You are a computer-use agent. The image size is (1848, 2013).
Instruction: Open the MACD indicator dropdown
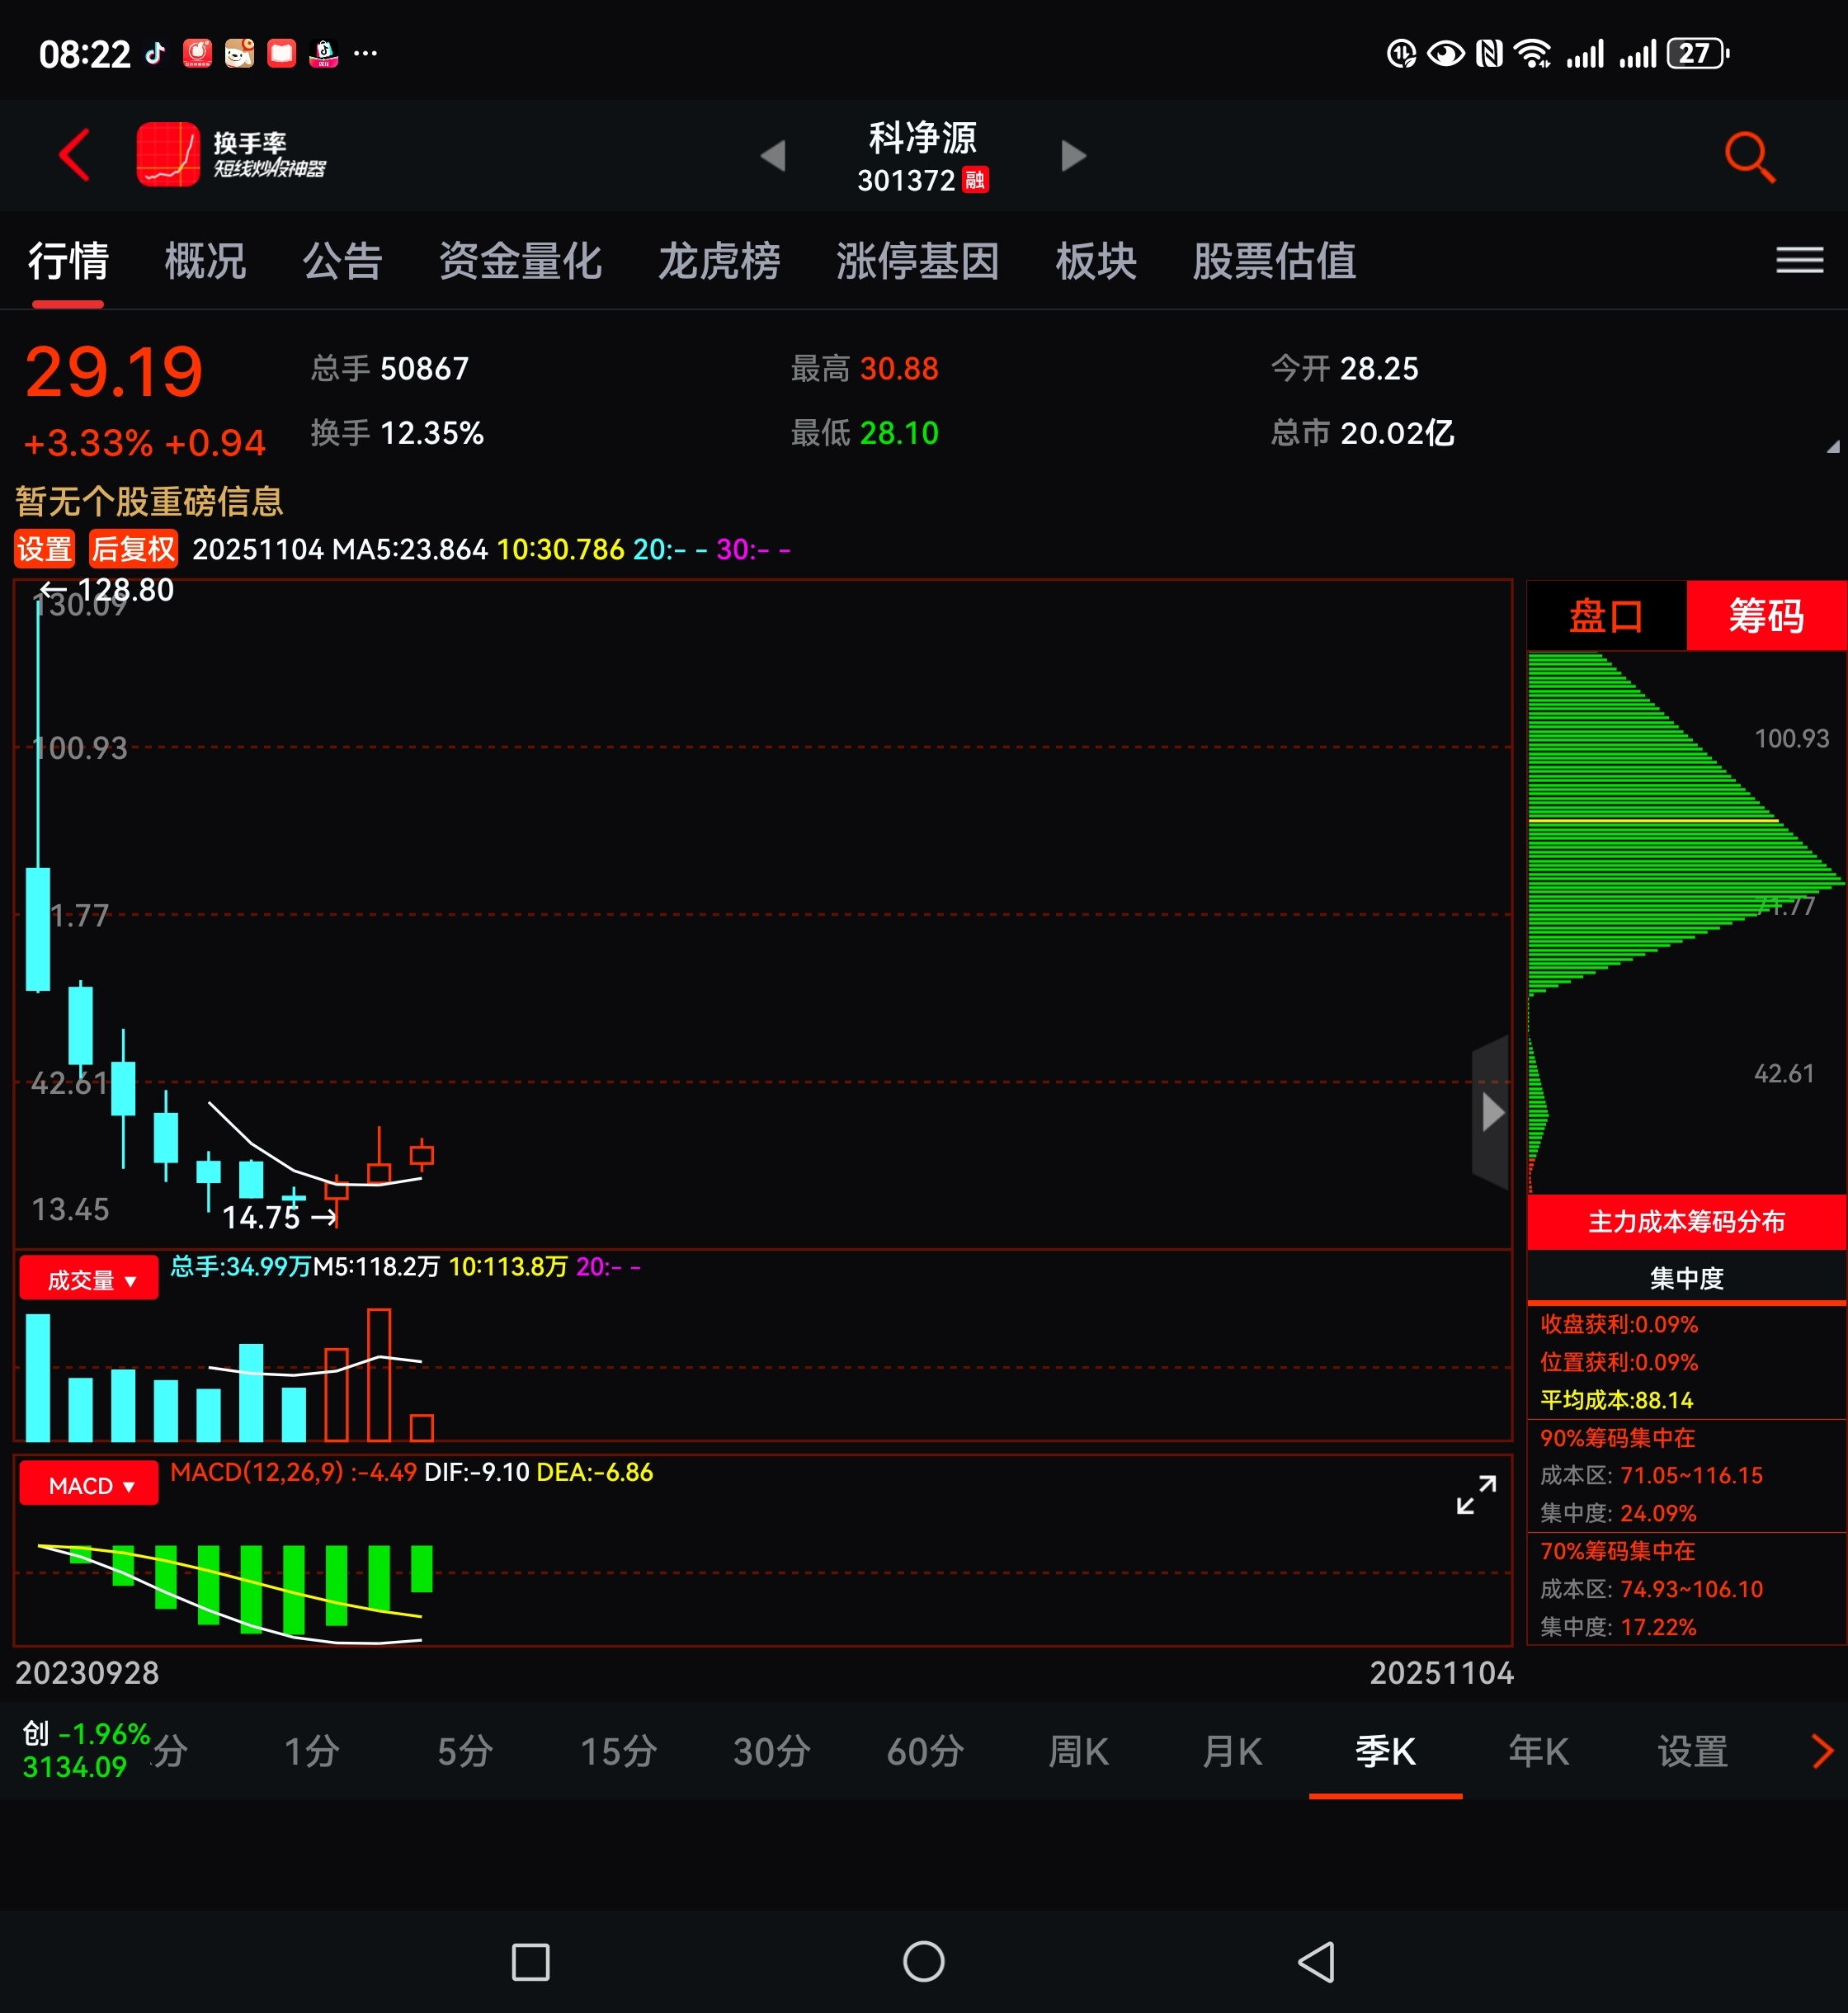pos(89,1485)
